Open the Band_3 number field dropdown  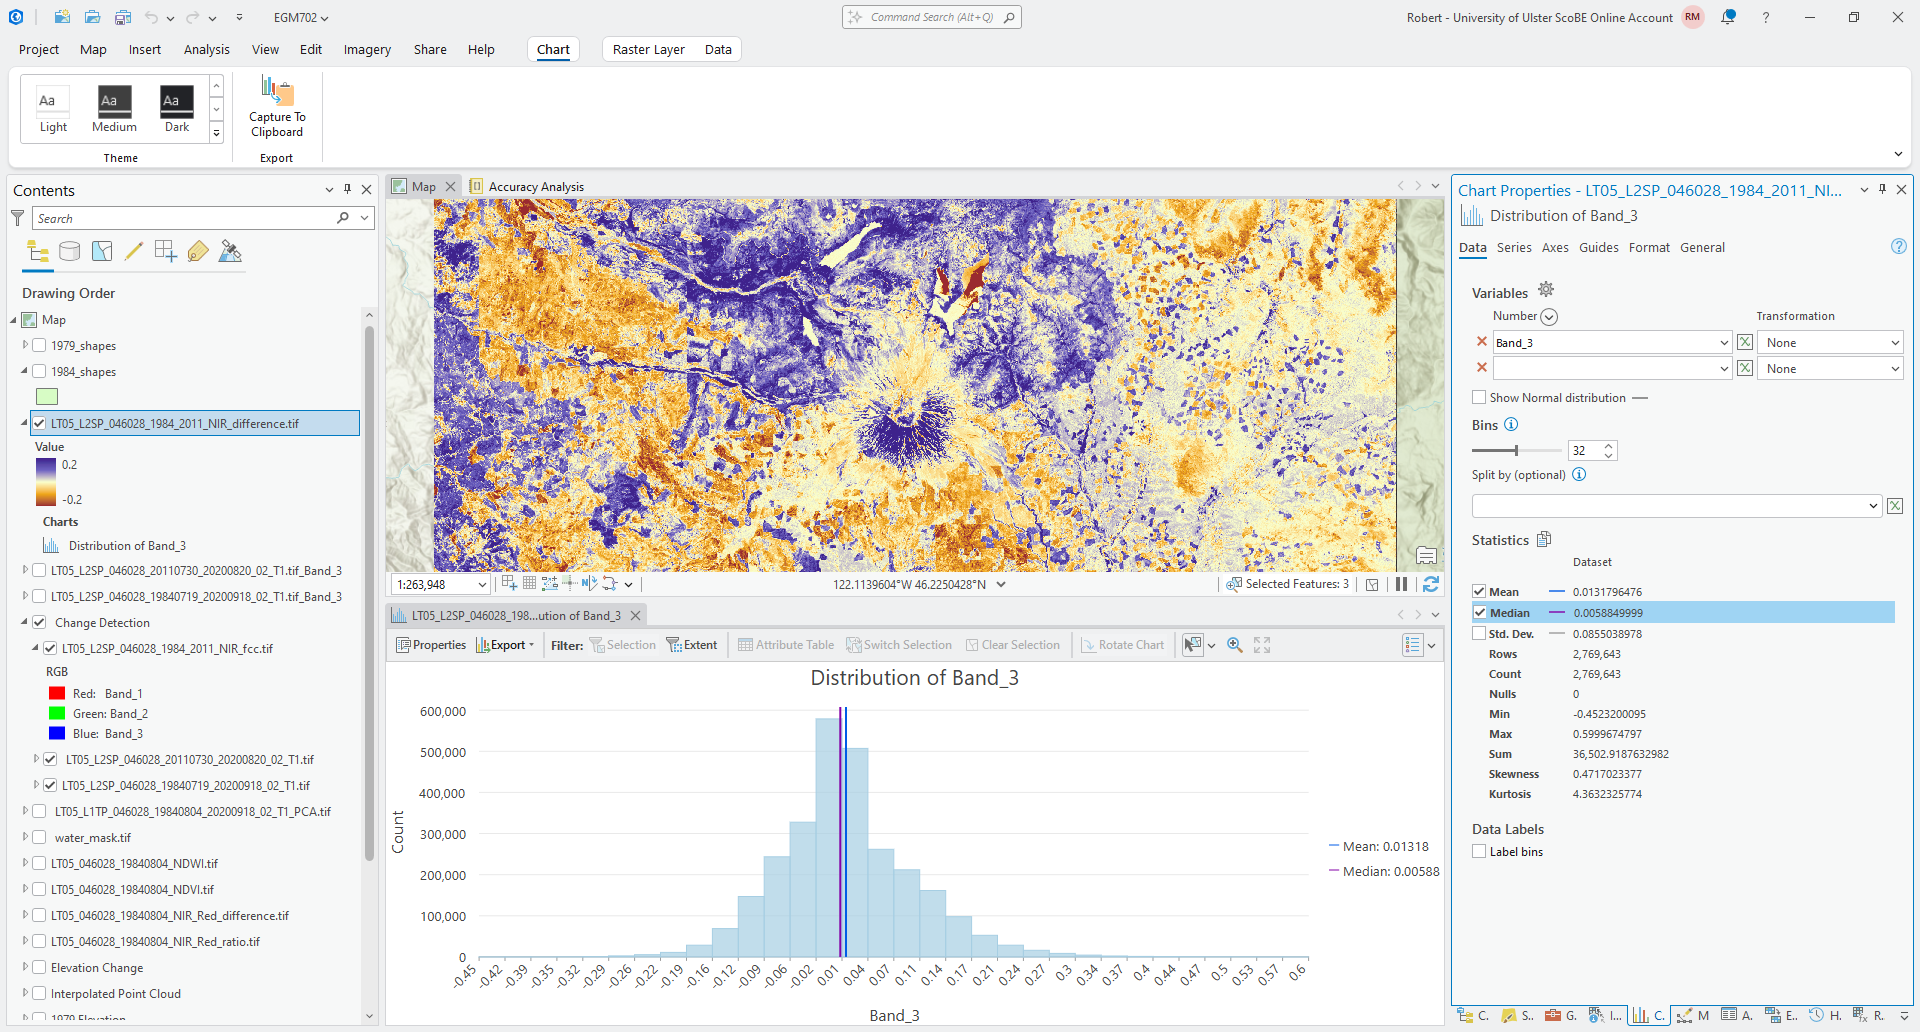1723,343
